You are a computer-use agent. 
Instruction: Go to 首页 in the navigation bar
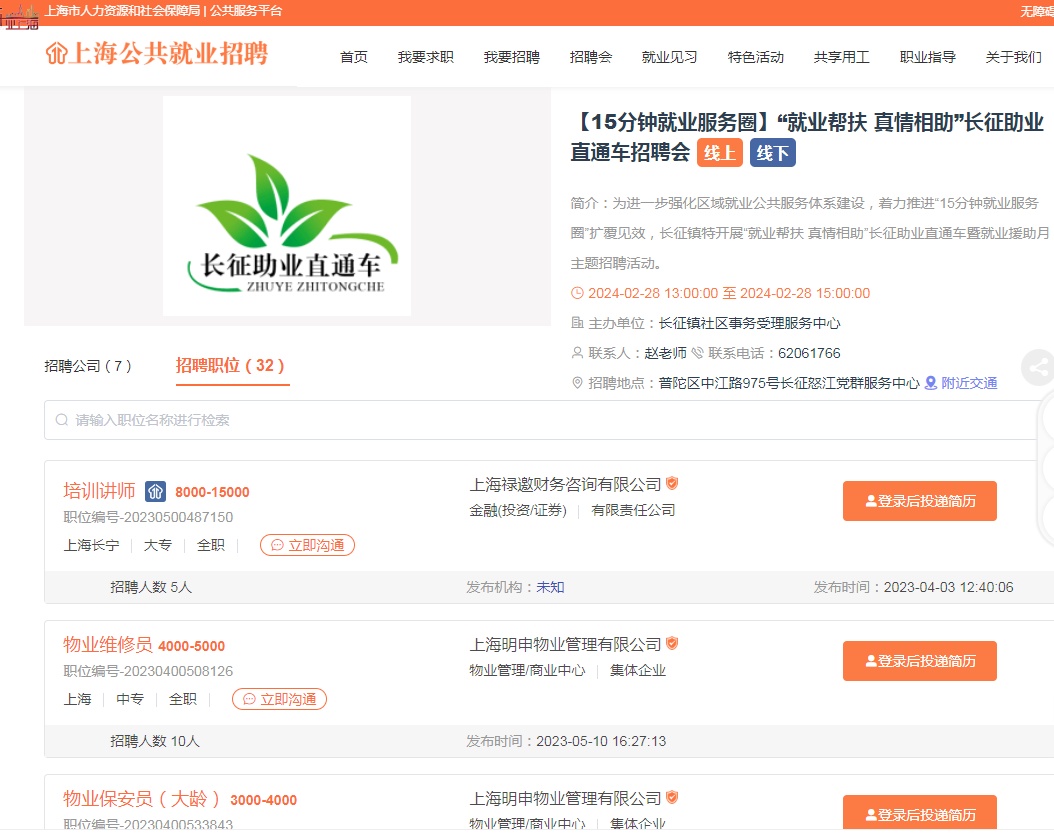point(353,57)
